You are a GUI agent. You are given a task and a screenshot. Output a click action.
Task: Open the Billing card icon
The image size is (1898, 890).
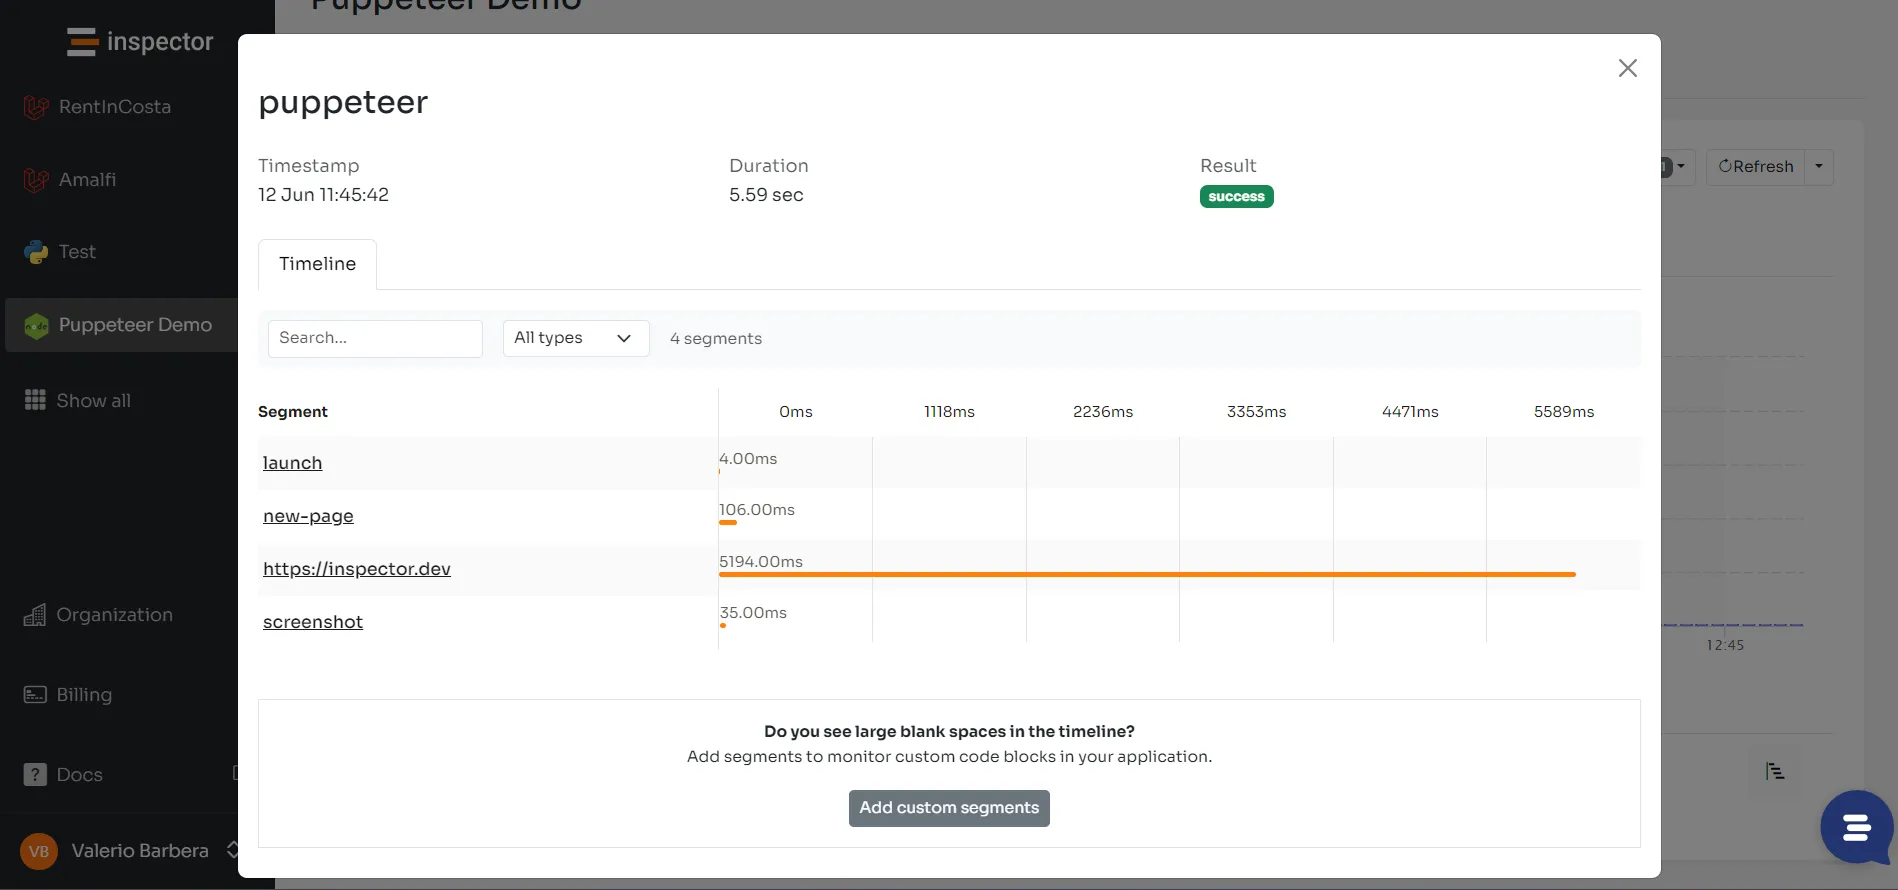coord(35,695)
